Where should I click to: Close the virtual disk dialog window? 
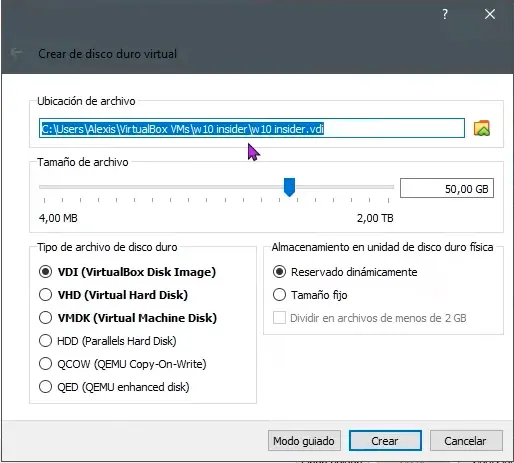[x=490, y=14]
